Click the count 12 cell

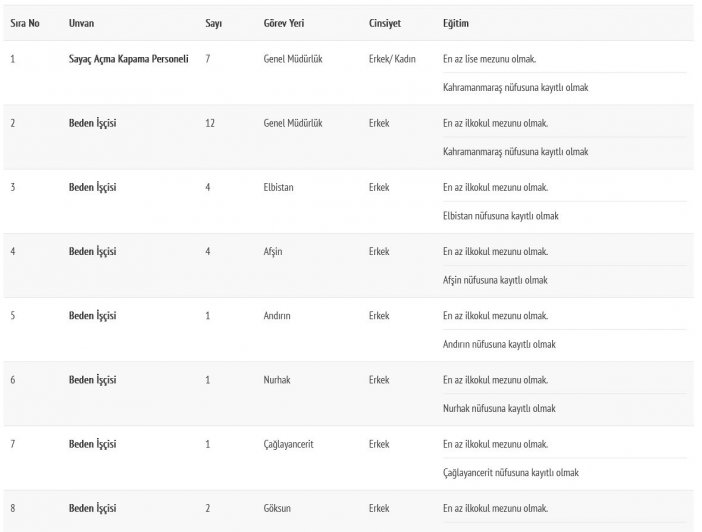(210, 123)
